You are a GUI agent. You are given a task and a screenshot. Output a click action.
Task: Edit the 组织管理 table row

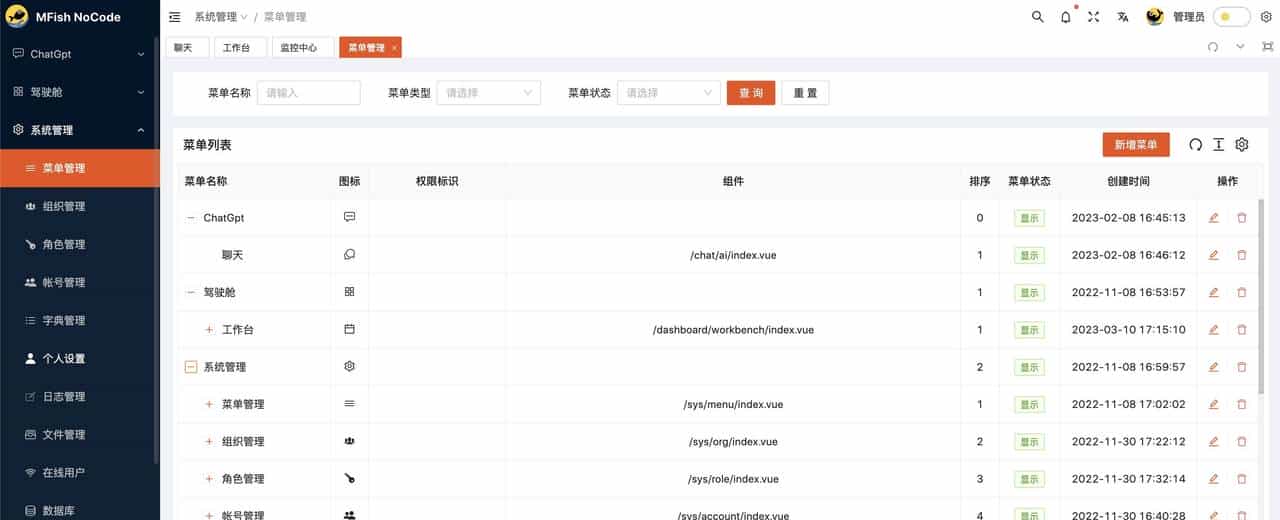(x=1214, y=442)
